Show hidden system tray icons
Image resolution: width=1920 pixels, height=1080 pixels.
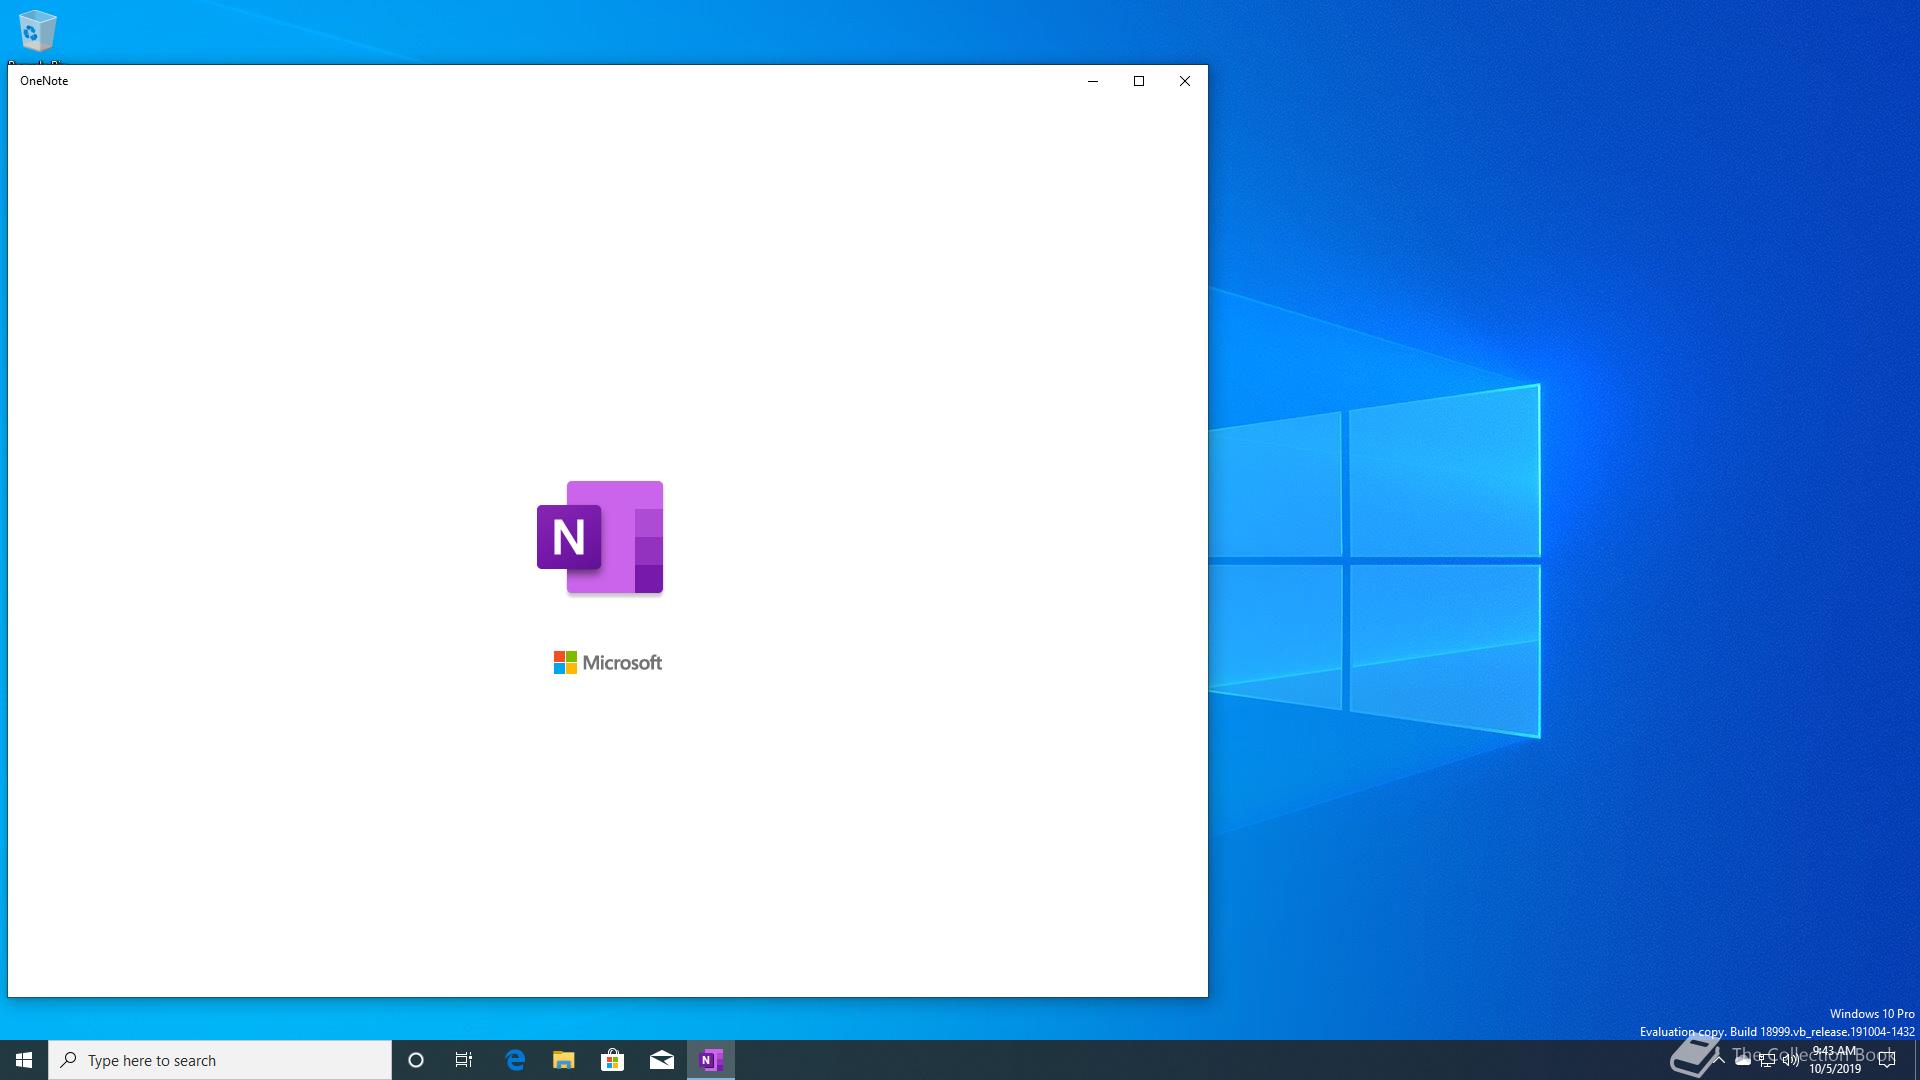(1719, 1060)
